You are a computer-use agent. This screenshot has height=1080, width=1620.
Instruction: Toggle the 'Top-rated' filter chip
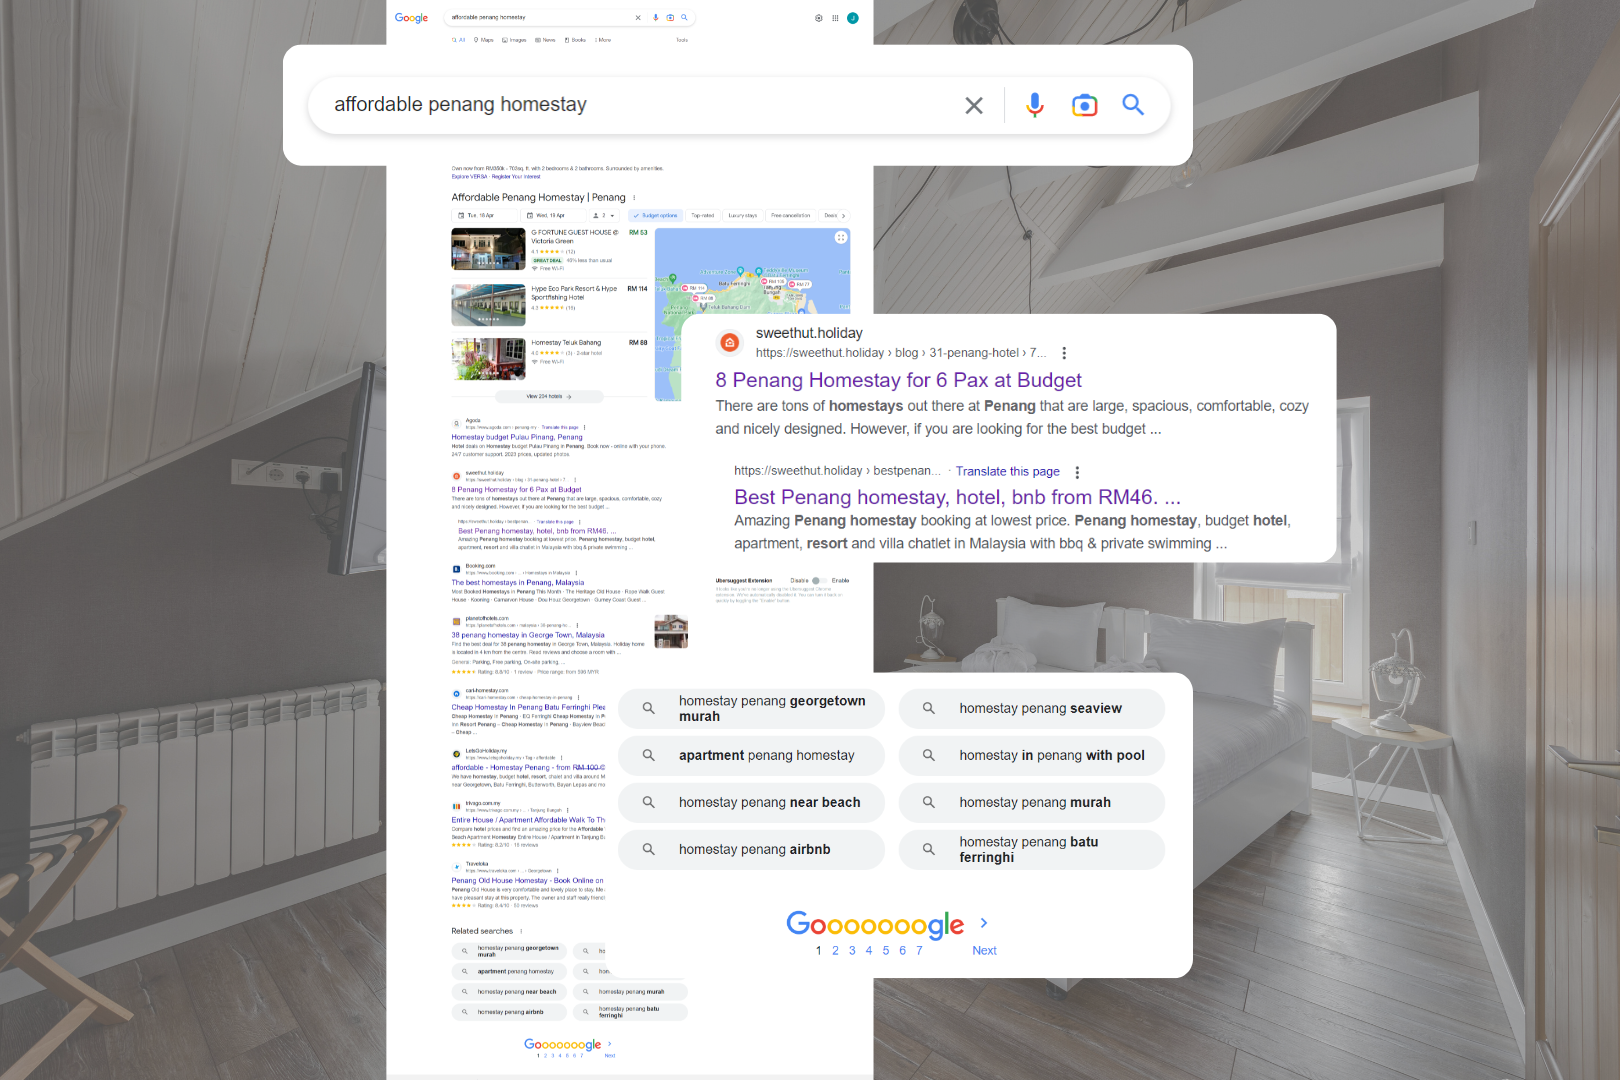[x=703, y=215]
